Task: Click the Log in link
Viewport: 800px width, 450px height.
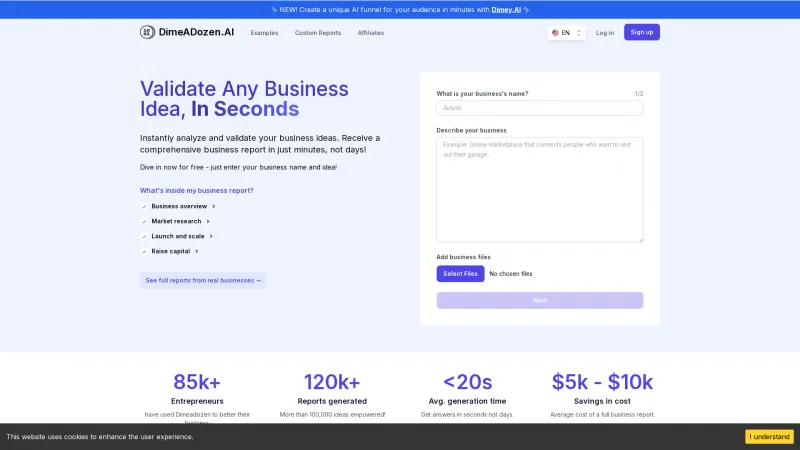Action: coord(605,33)
